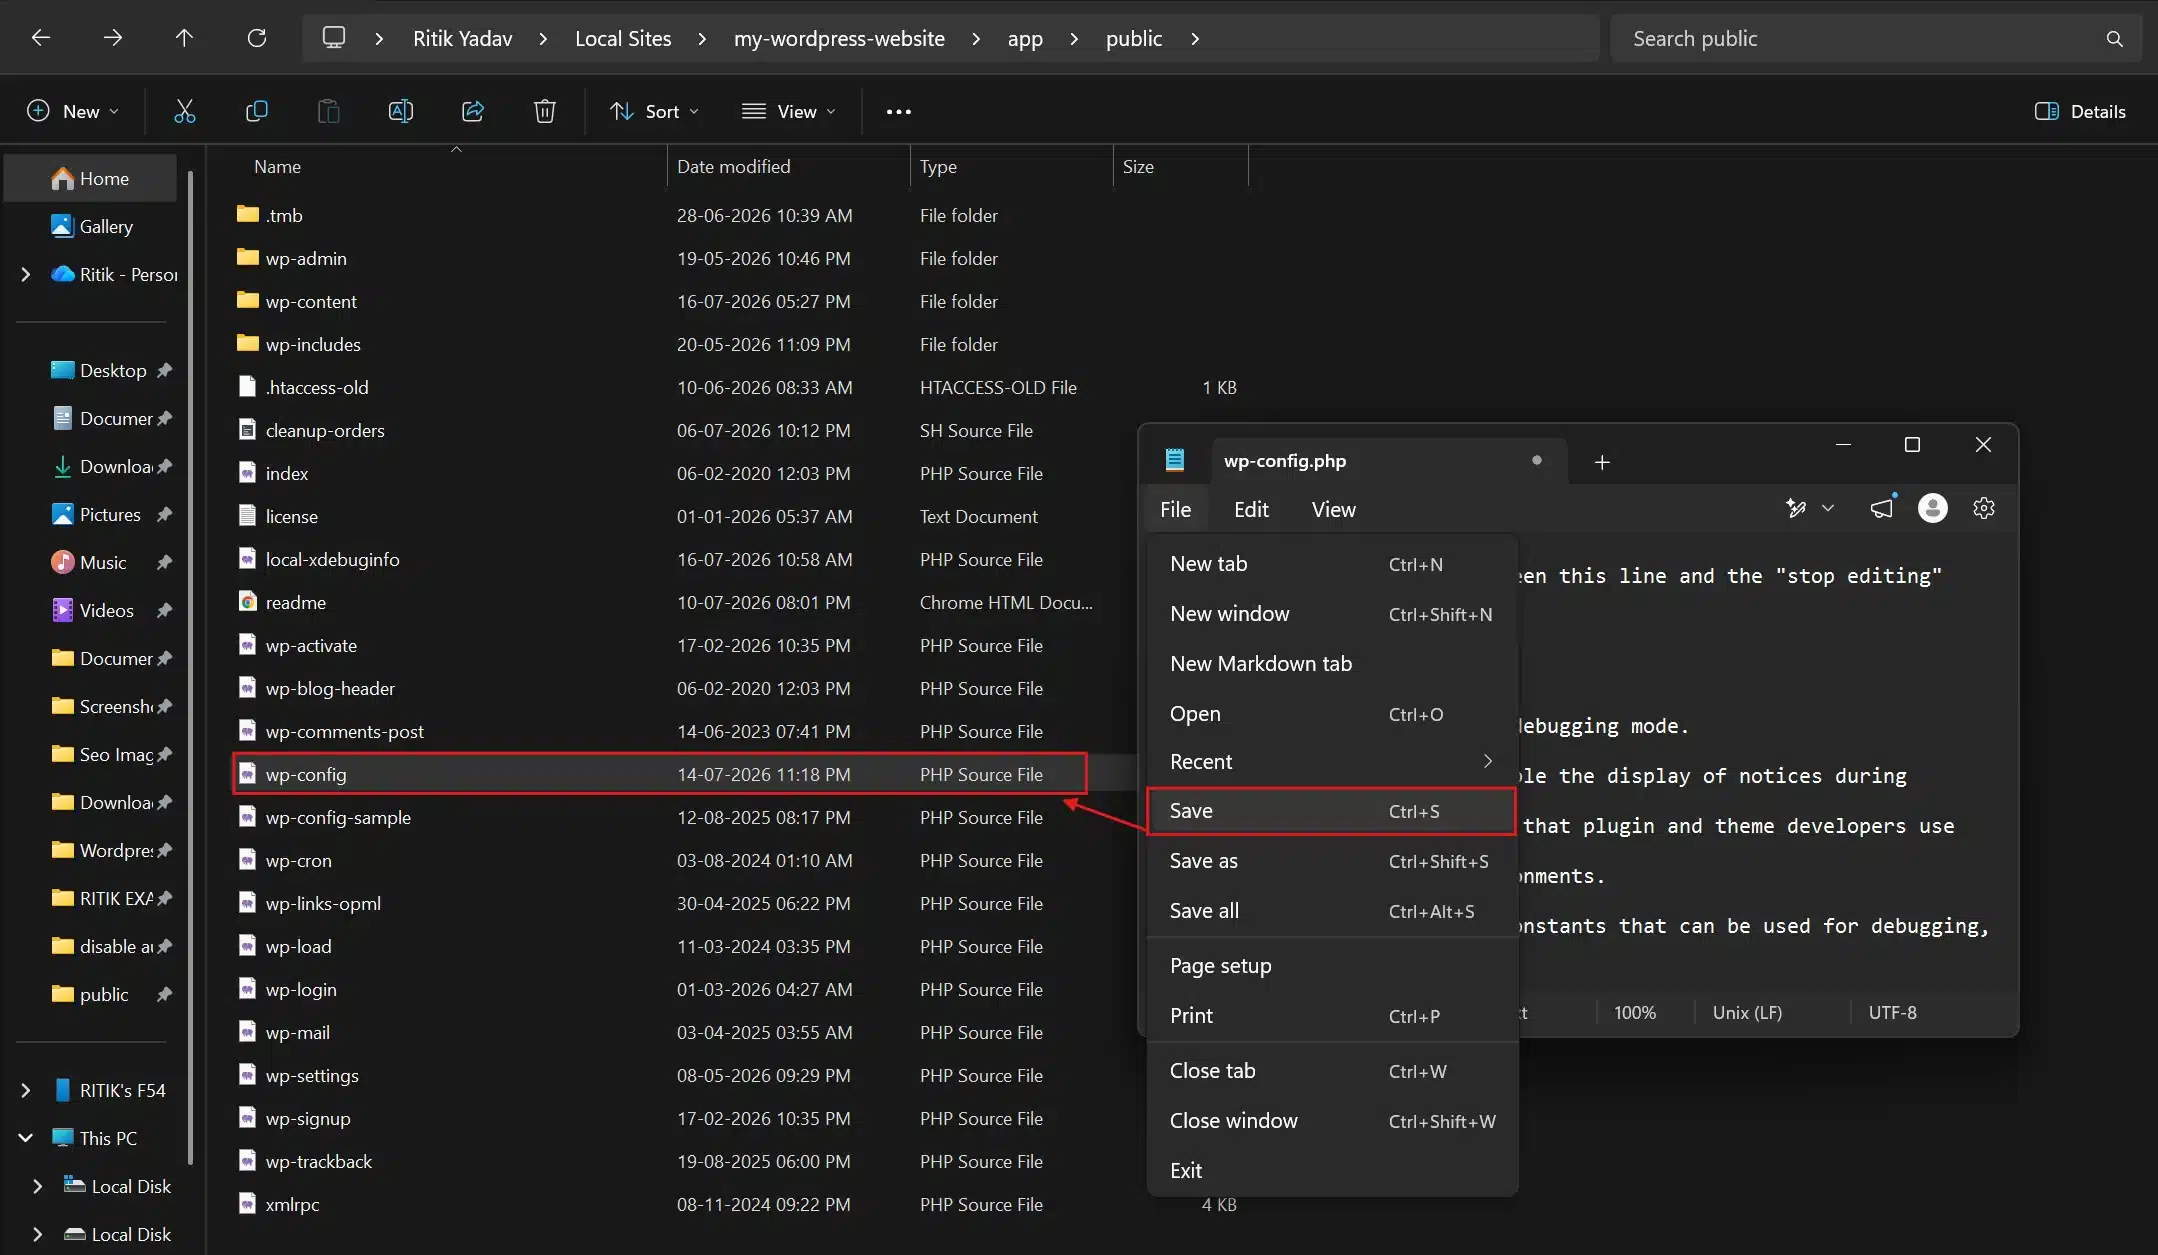Add a new Notepad tab with plus
This screenshot has width=2158, height=1255.
(x=1602, y=462)
